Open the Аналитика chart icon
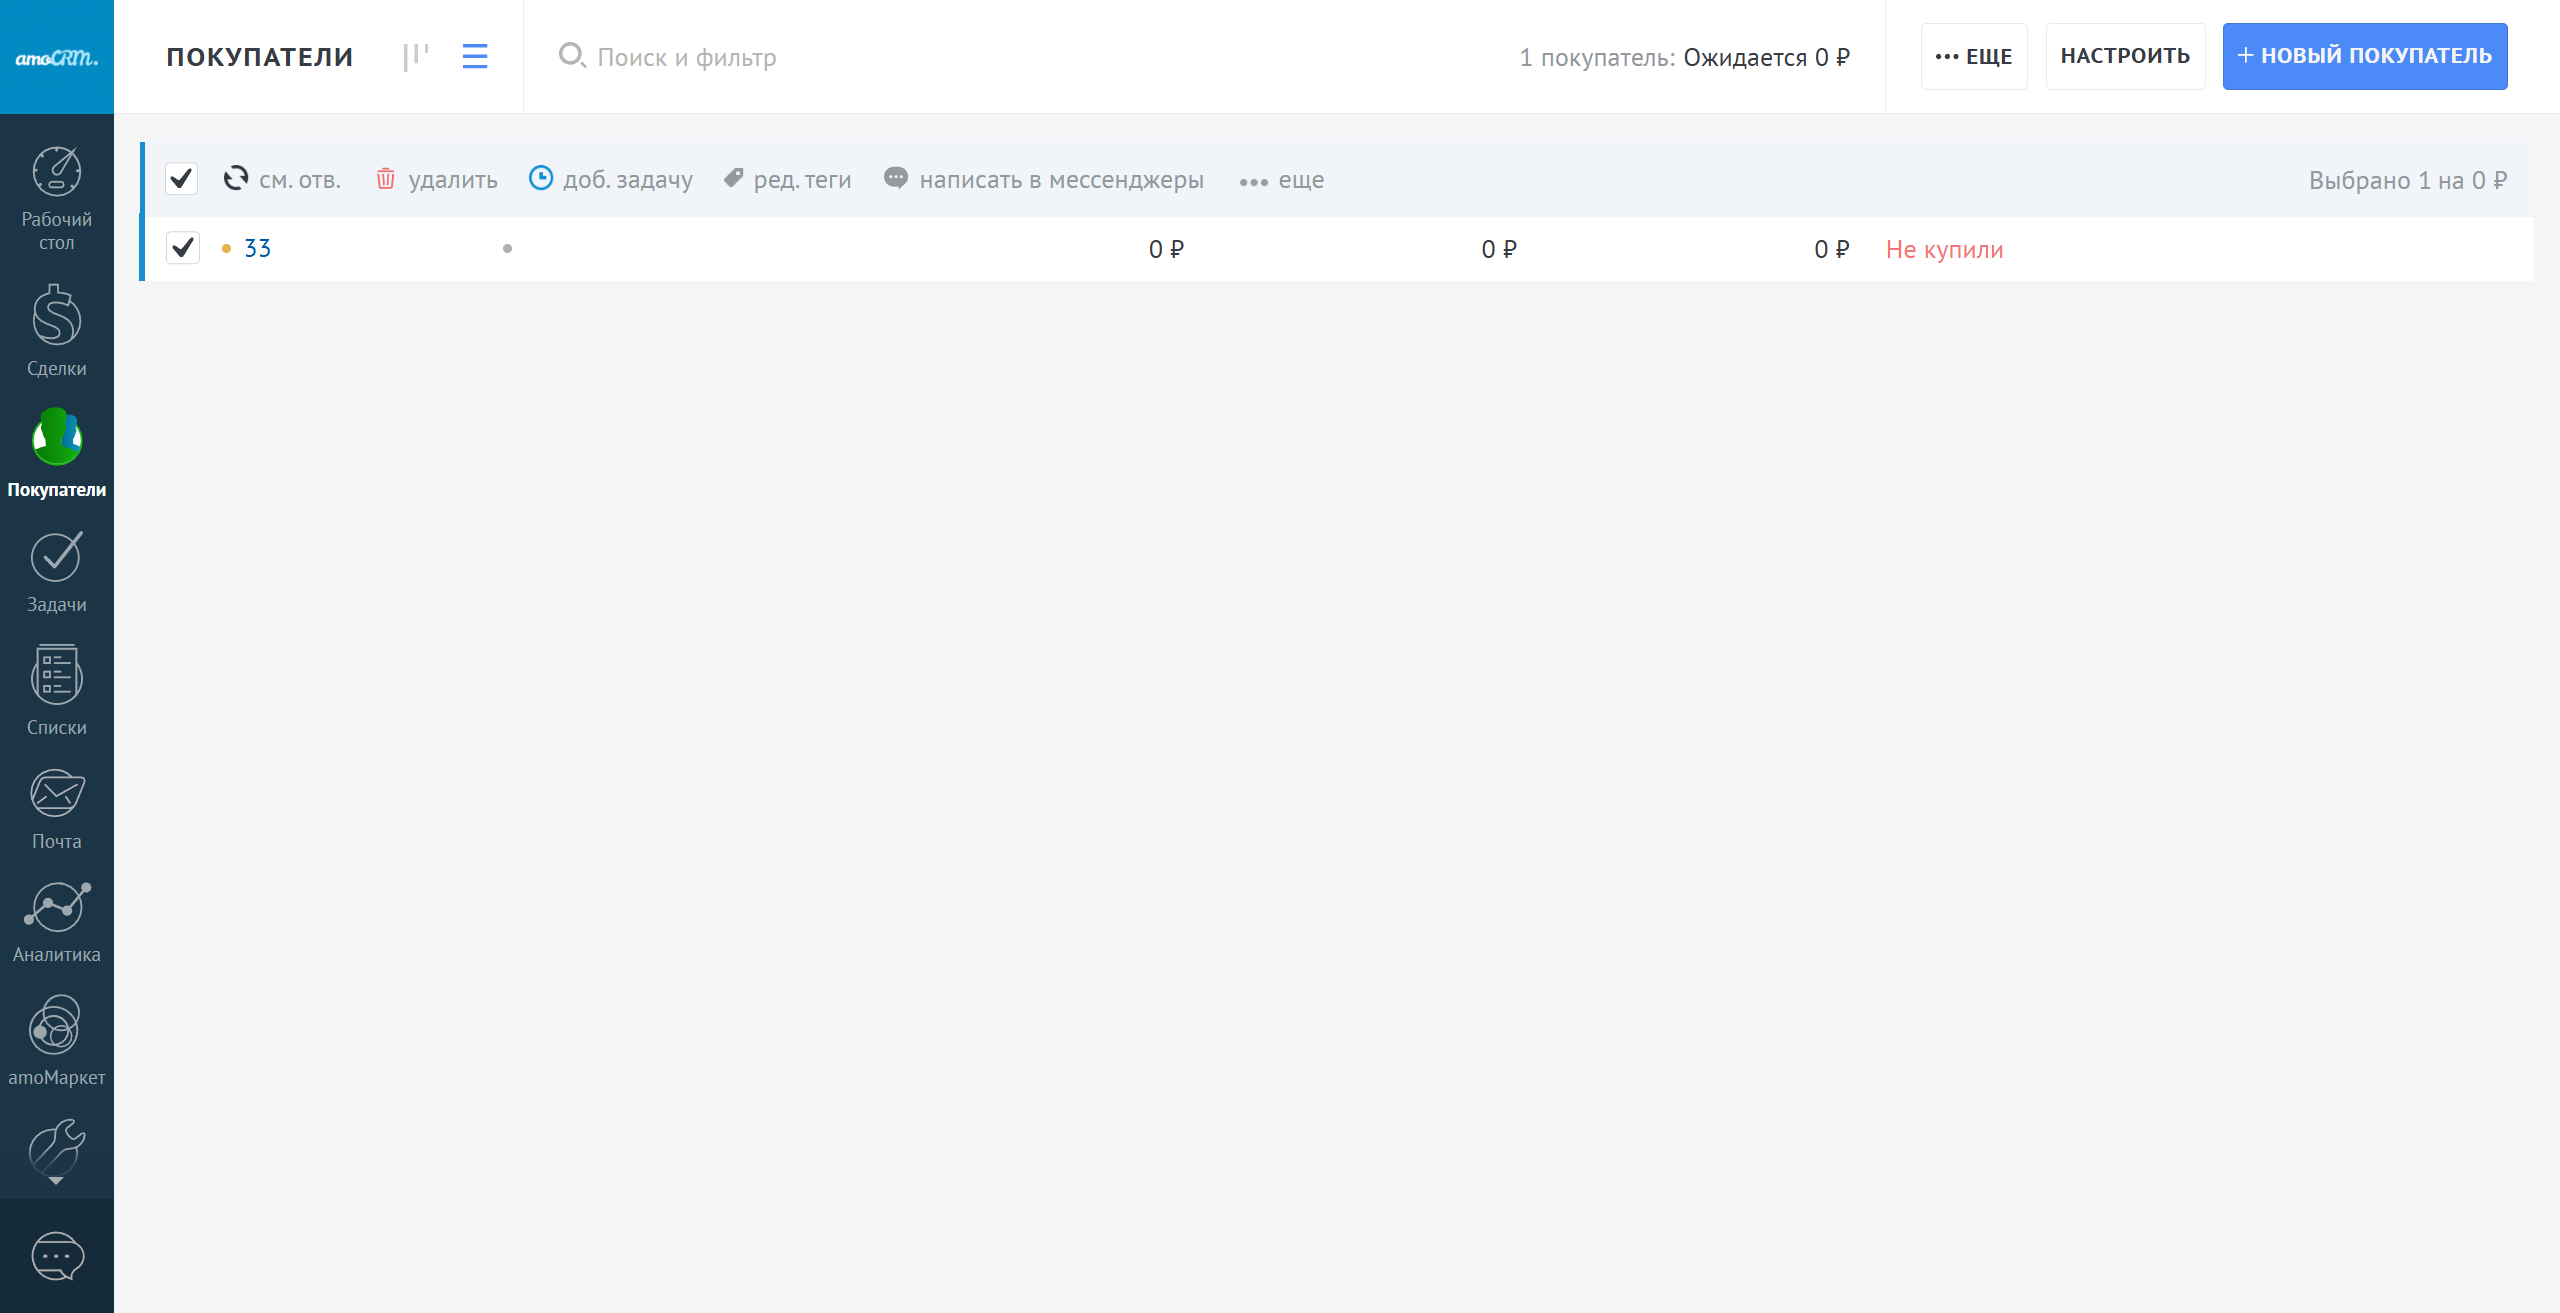Viewport: 2560px width, 1313px height. click(x=56, y=908)
